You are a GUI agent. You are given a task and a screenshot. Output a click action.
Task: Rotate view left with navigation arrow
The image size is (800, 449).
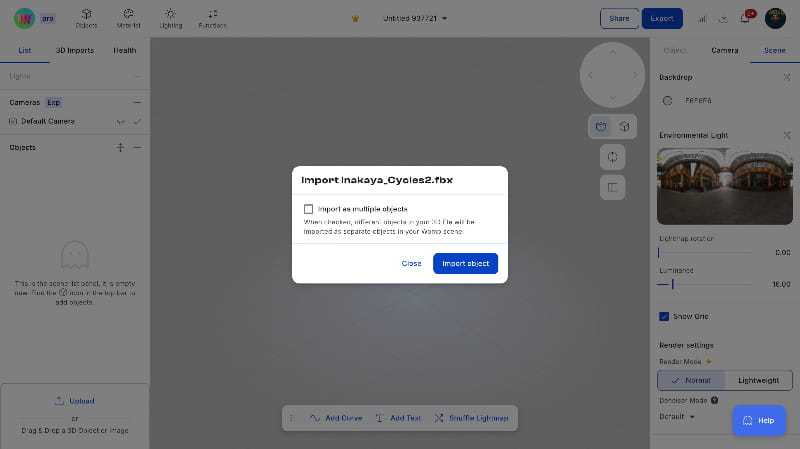590,75
